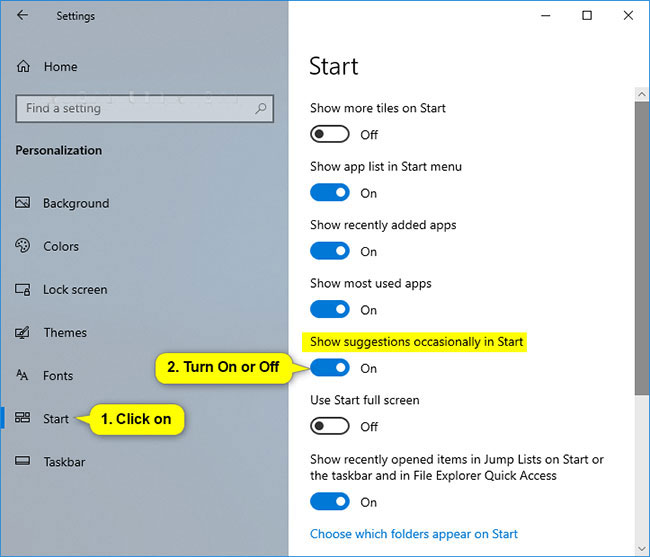This screenshot has height=557, width=650.
Task: Turn off recently opened items in Jump Lists
Action: coord(330,502)
